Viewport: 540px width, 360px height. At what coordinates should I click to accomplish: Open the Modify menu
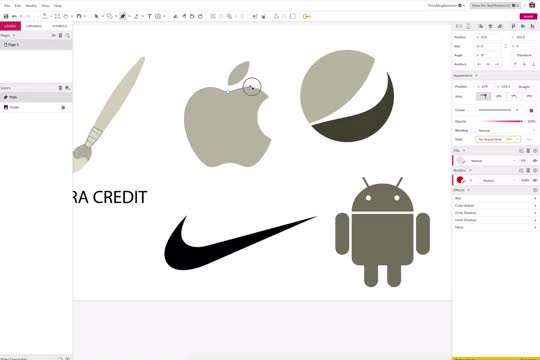pyautogui.click(x=31, y=6)
